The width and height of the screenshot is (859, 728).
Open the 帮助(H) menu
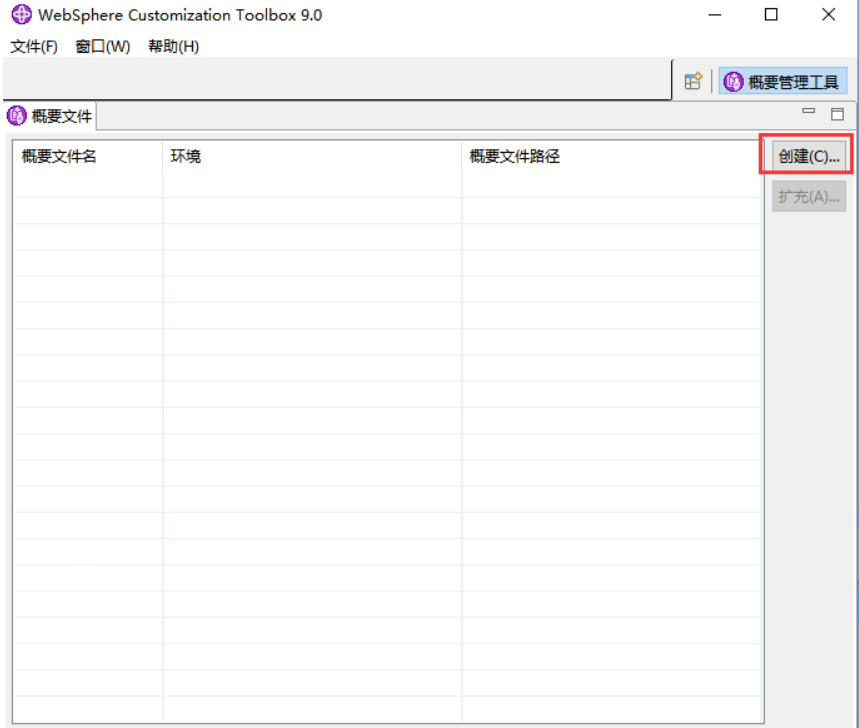point(173,47)
